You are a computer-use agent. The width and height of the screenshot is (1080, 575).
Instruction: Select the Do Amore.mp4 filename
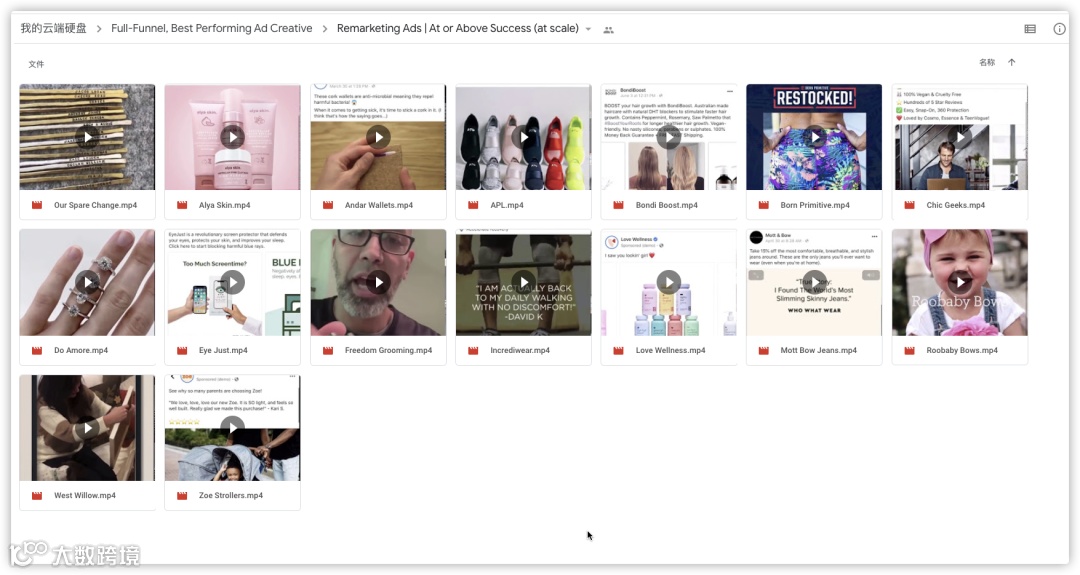pyautogui.click(x=81, y=351)
